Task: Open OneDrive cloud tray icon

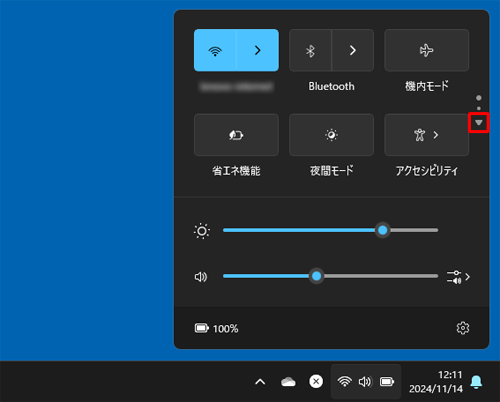Action: pyautogui.click(x=288, y=382)
